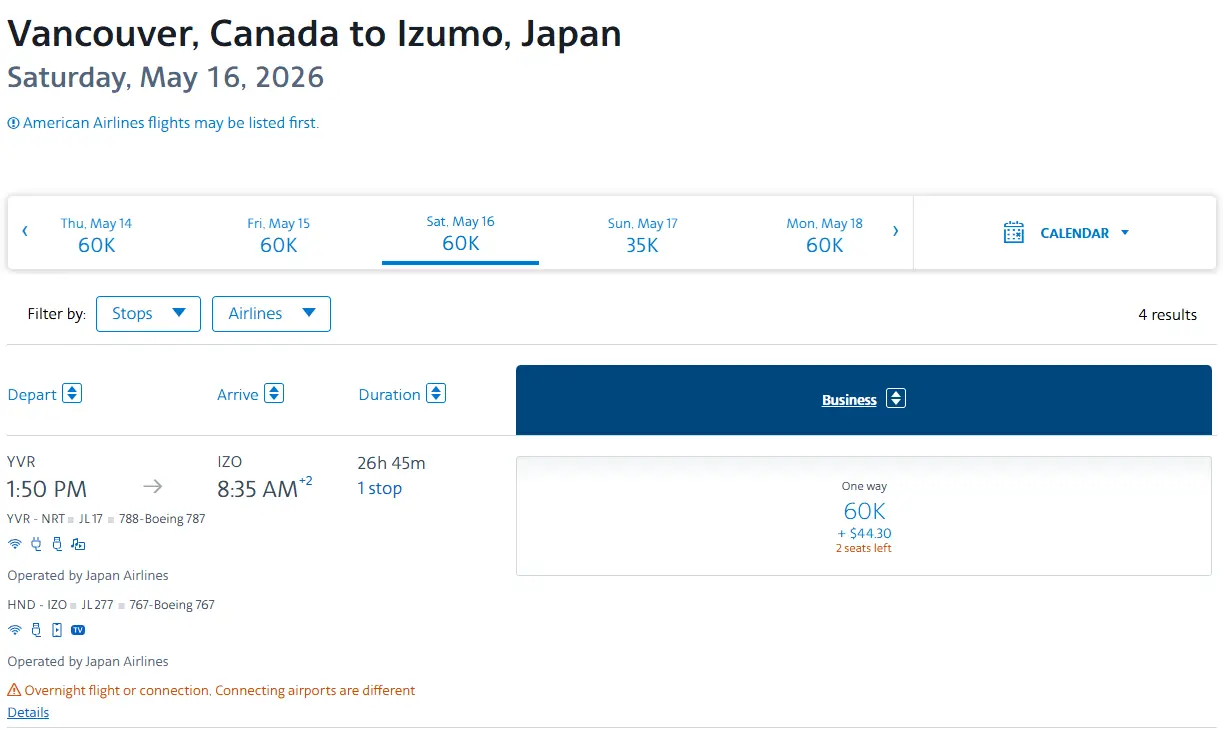Click the USB power icon for HND-IZO flight
Image resolution: width=1223 pixels, height=729 pixels.
tap(36, 630)
